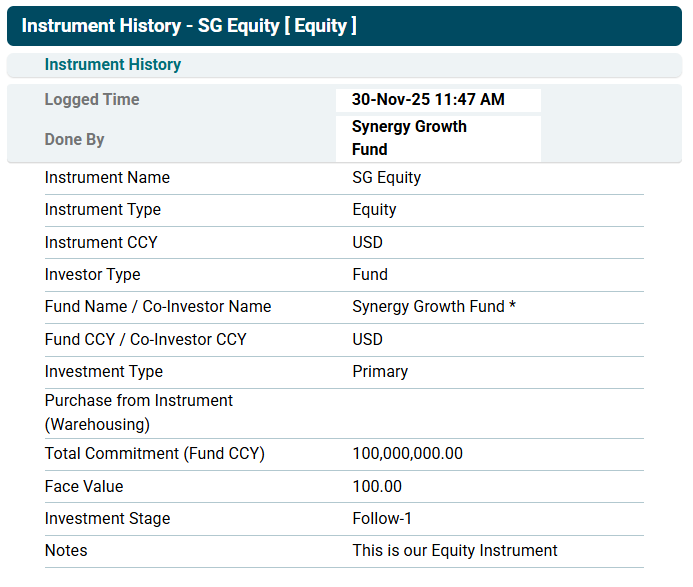Viewport: 693px width, 587px height.
Task: Click the Instrument History section header
Action: tap(113, 65)
